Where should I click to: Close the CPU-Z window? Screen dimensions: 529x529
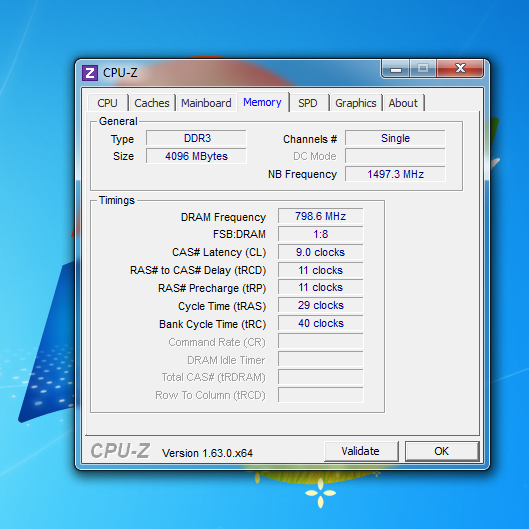[x=460, y=68]
